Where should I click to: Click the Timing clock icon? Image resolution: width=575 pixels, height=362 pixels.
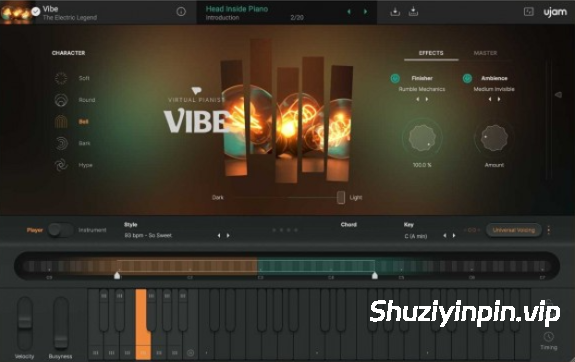click(x=549, y=337)
